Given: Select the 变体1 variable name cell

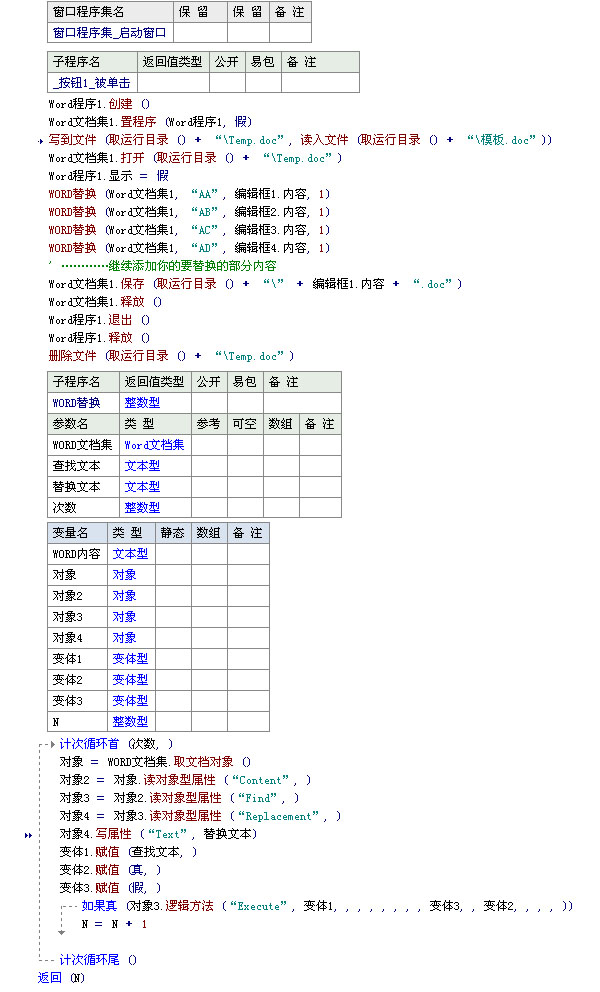Looking at the screenshot, I should 77,659.
